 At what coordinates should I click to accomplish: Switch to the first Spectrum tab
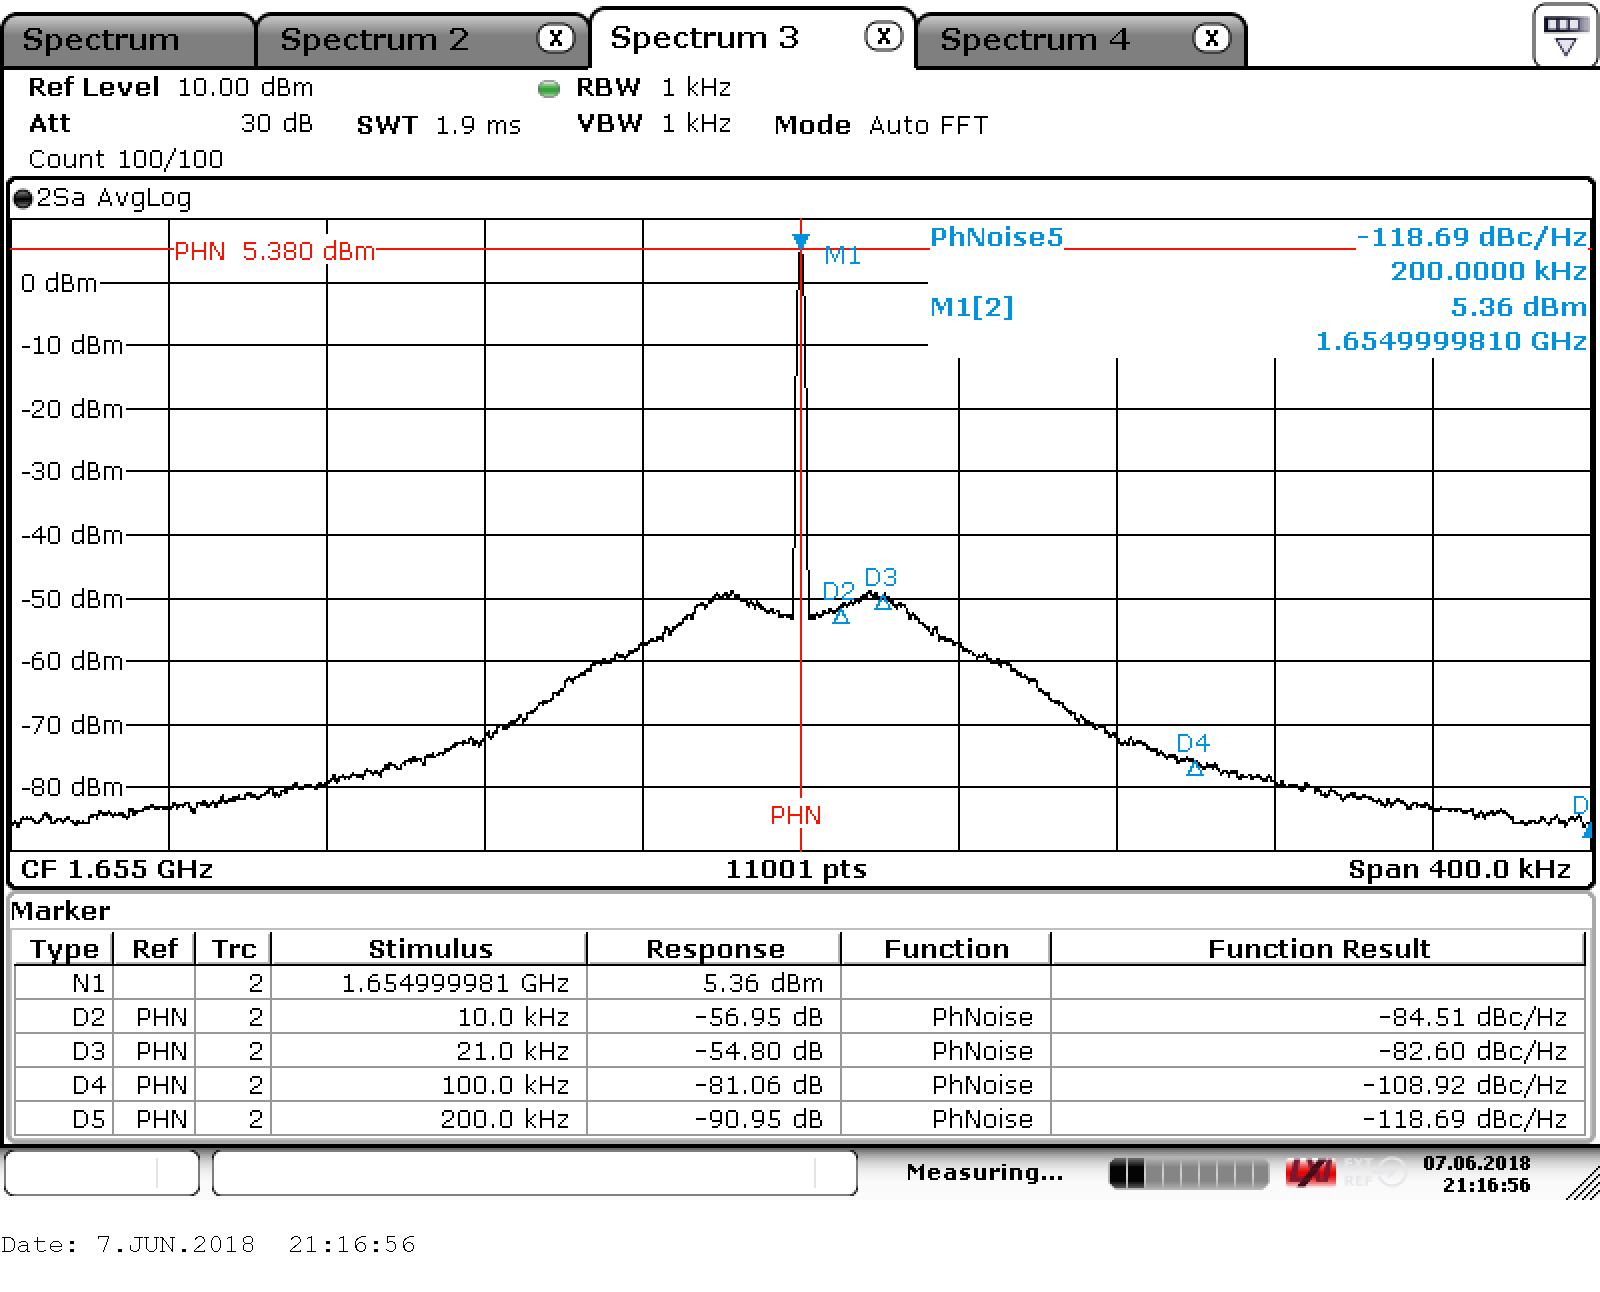(x=101, y=40)
